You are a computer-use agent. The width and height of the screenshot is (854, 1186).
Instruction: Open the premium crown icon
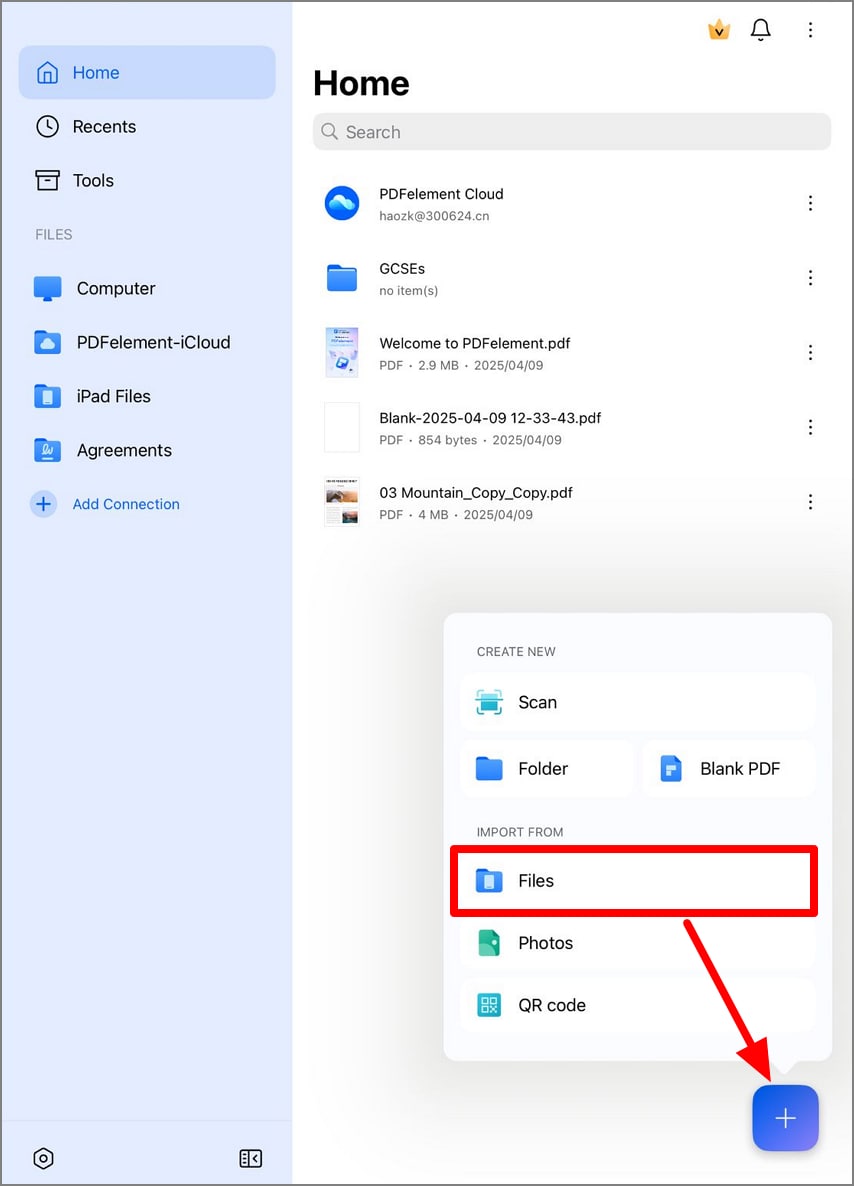[719, 29]
